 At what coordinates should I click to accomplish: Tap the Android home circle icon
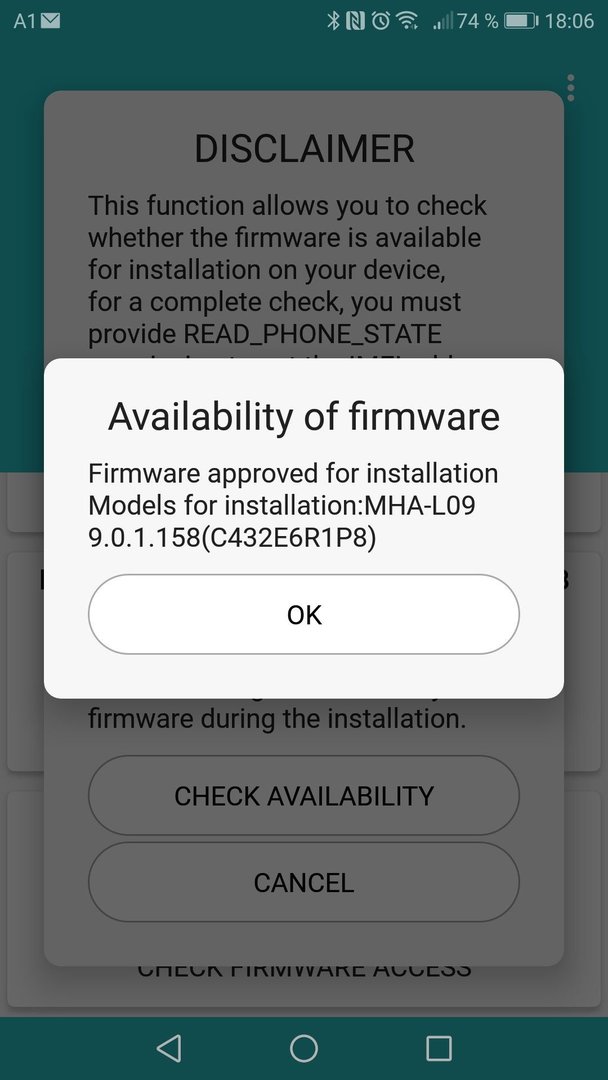coord(304,1048)
